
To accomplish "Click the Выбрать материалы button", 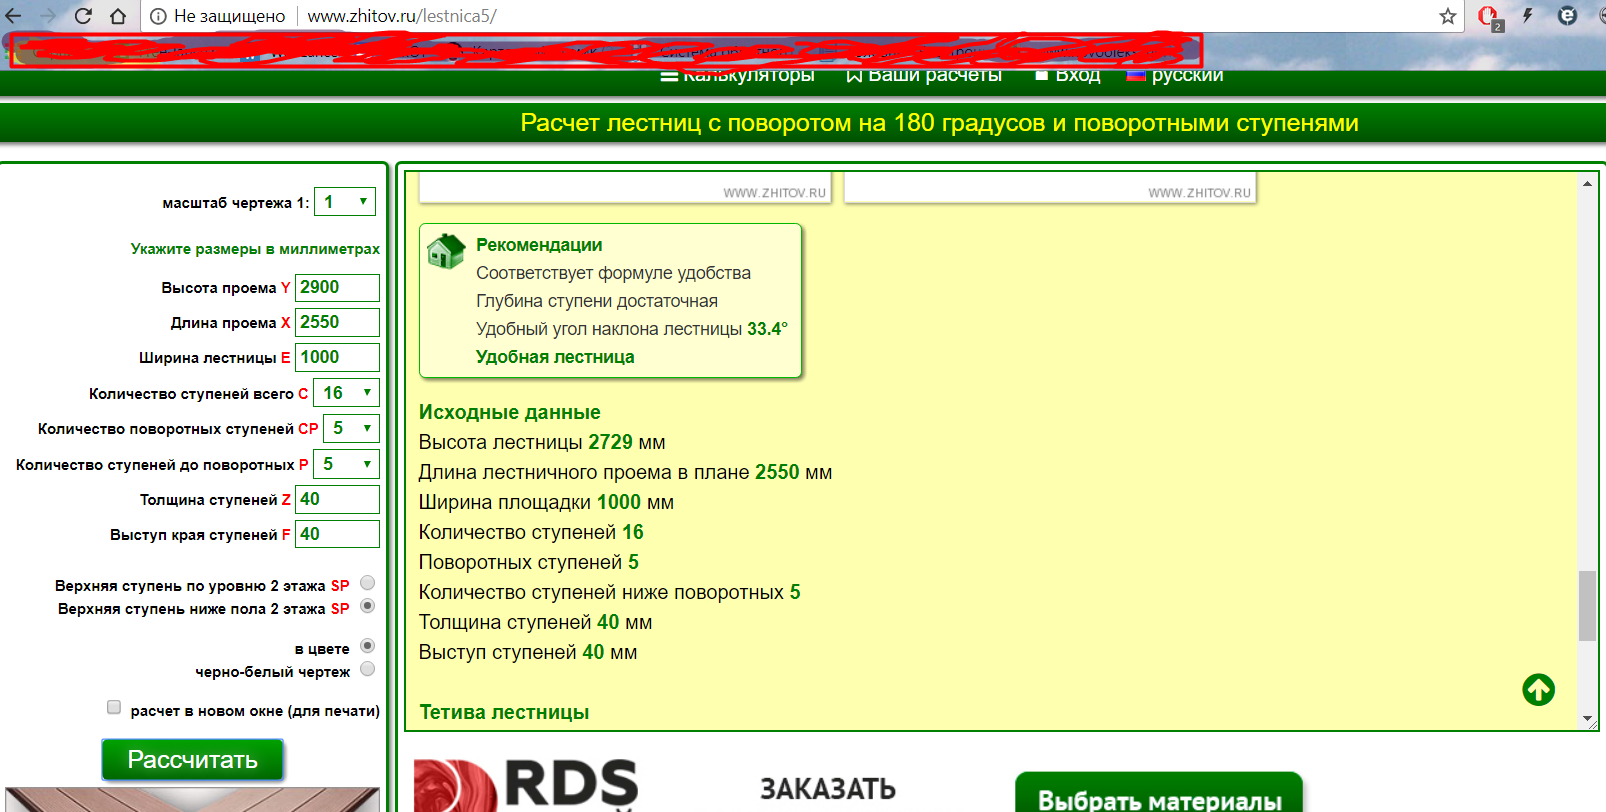I will coord(1159,795).
